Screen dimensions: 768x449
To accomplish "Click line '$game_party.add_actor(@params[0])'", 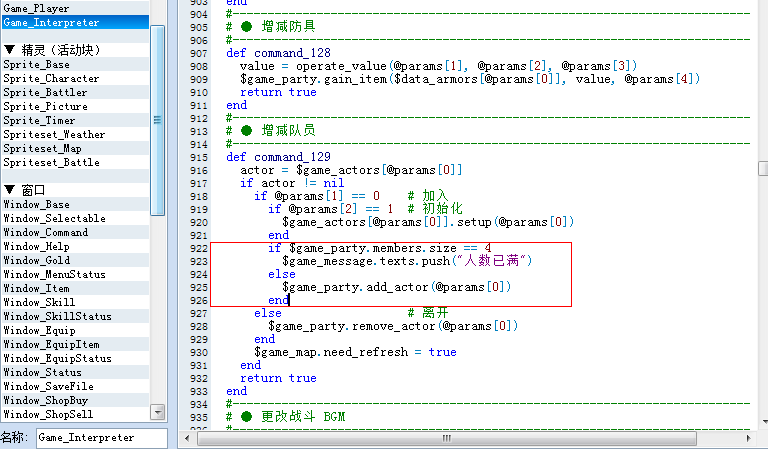I will [x=396, y=287].
